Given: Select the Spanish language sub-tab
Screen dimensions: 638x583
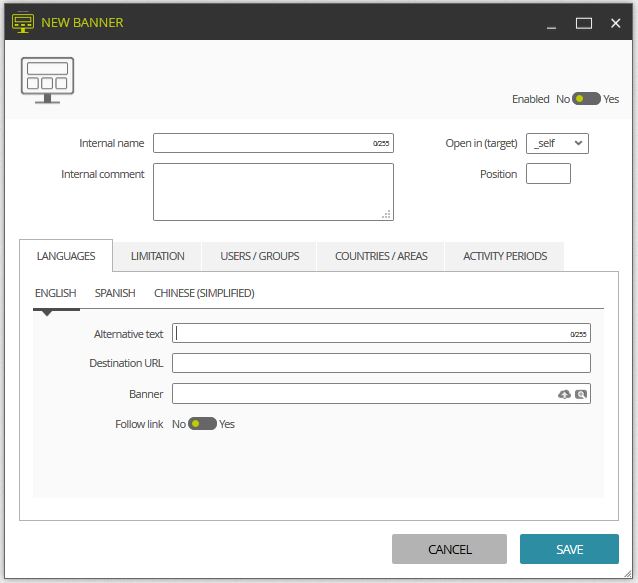Looking at the screenshot, I should [115, 293].
